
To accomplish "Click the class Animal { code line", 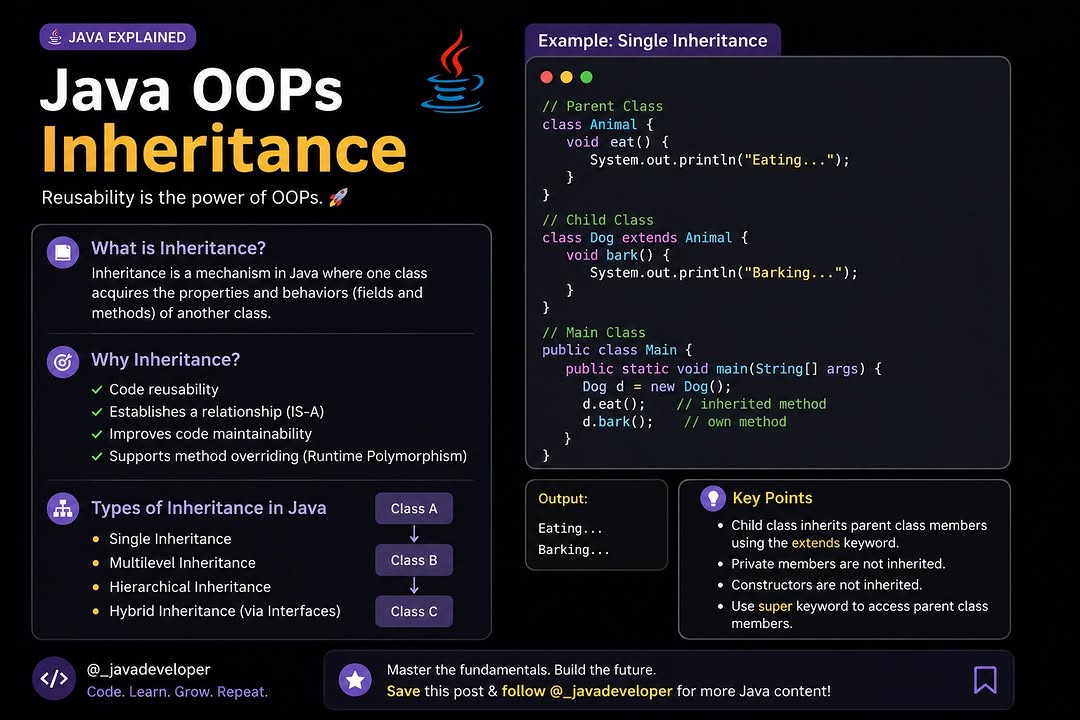I will pos(597,125).
